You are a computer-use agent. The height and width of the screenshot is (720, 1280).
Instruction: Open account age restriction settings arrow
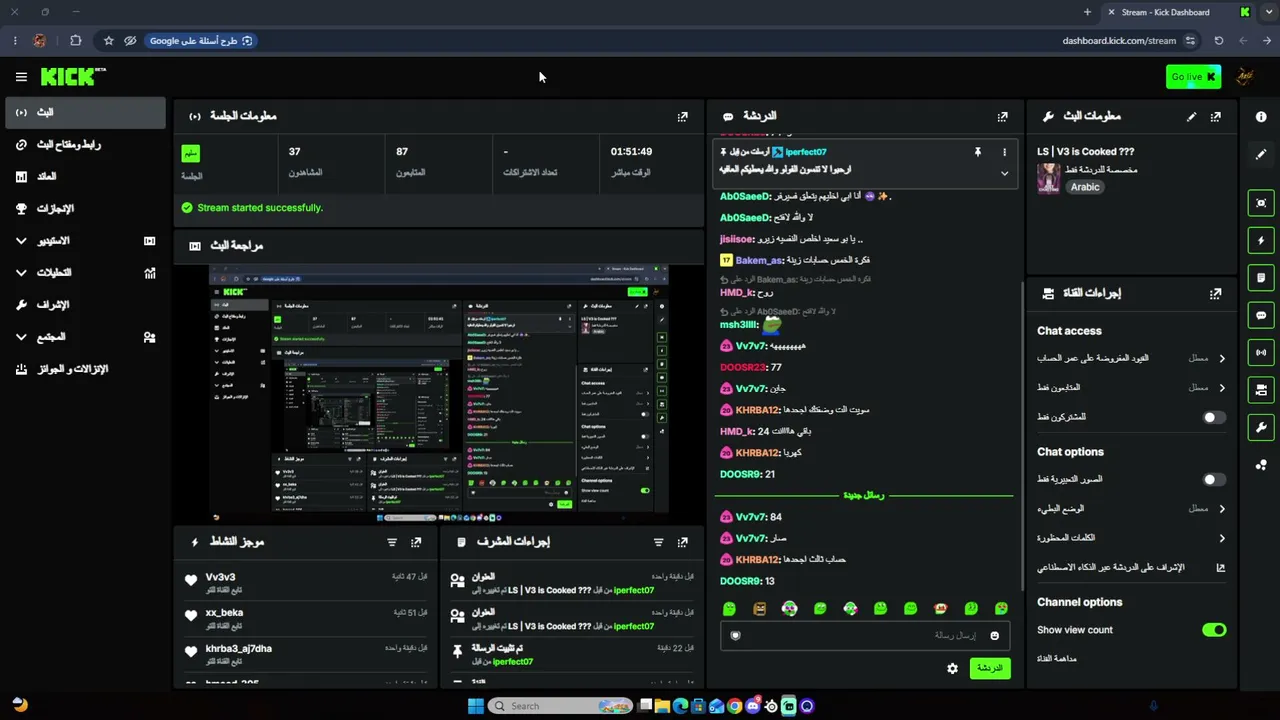1222,358
